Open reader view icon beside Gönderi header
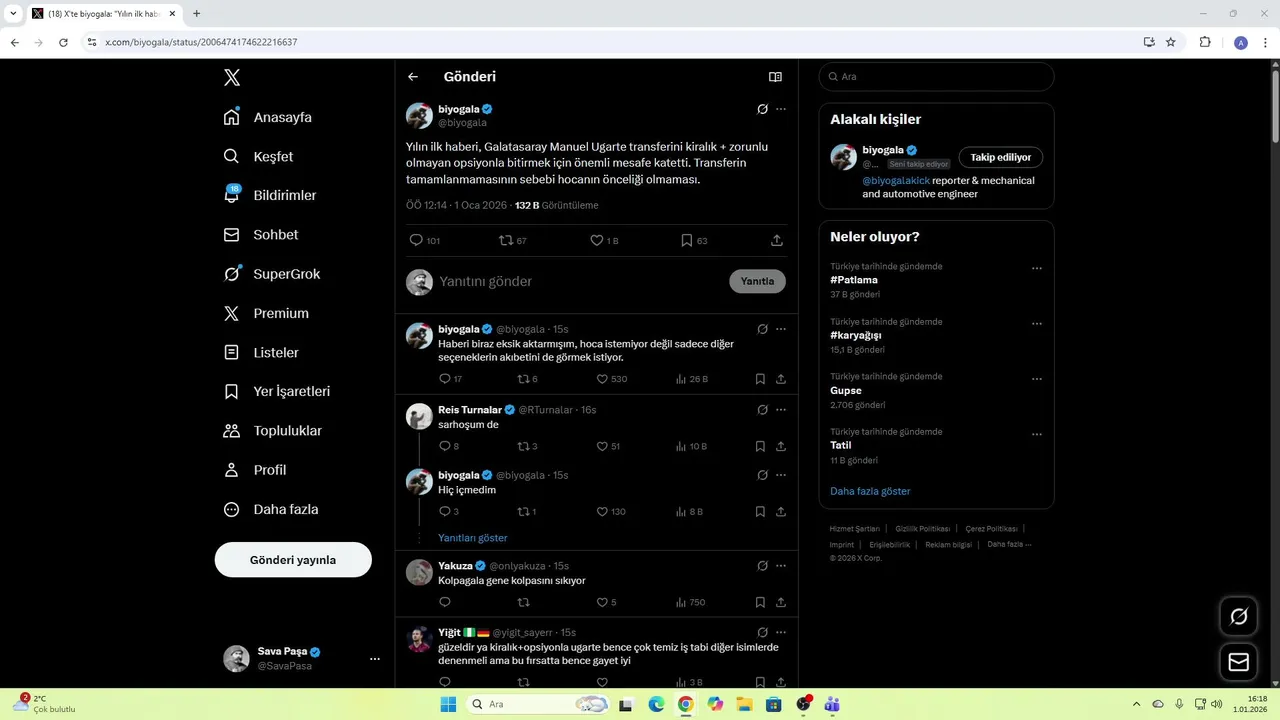Viewport: 1280px width, 720px height. click(775, 77)
